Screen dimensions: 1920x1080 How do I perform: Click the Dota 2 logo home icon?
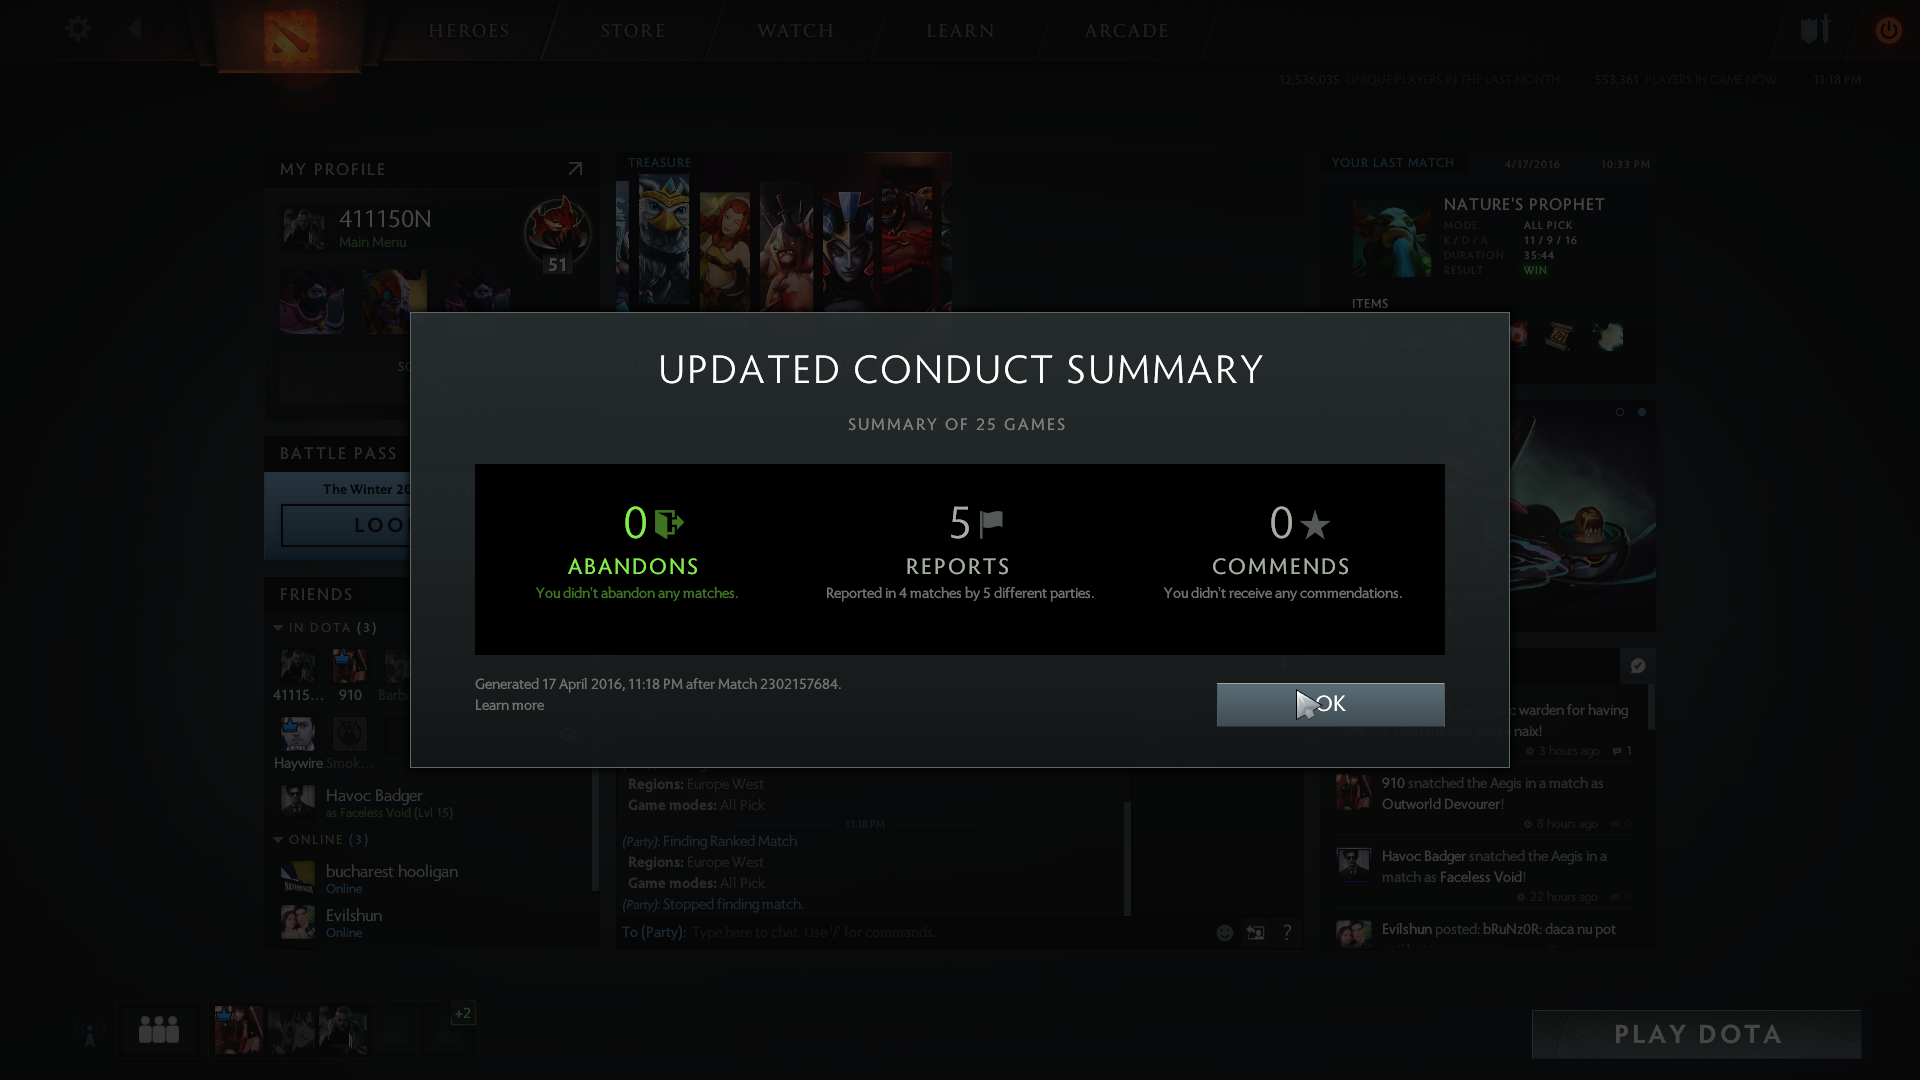290,36
